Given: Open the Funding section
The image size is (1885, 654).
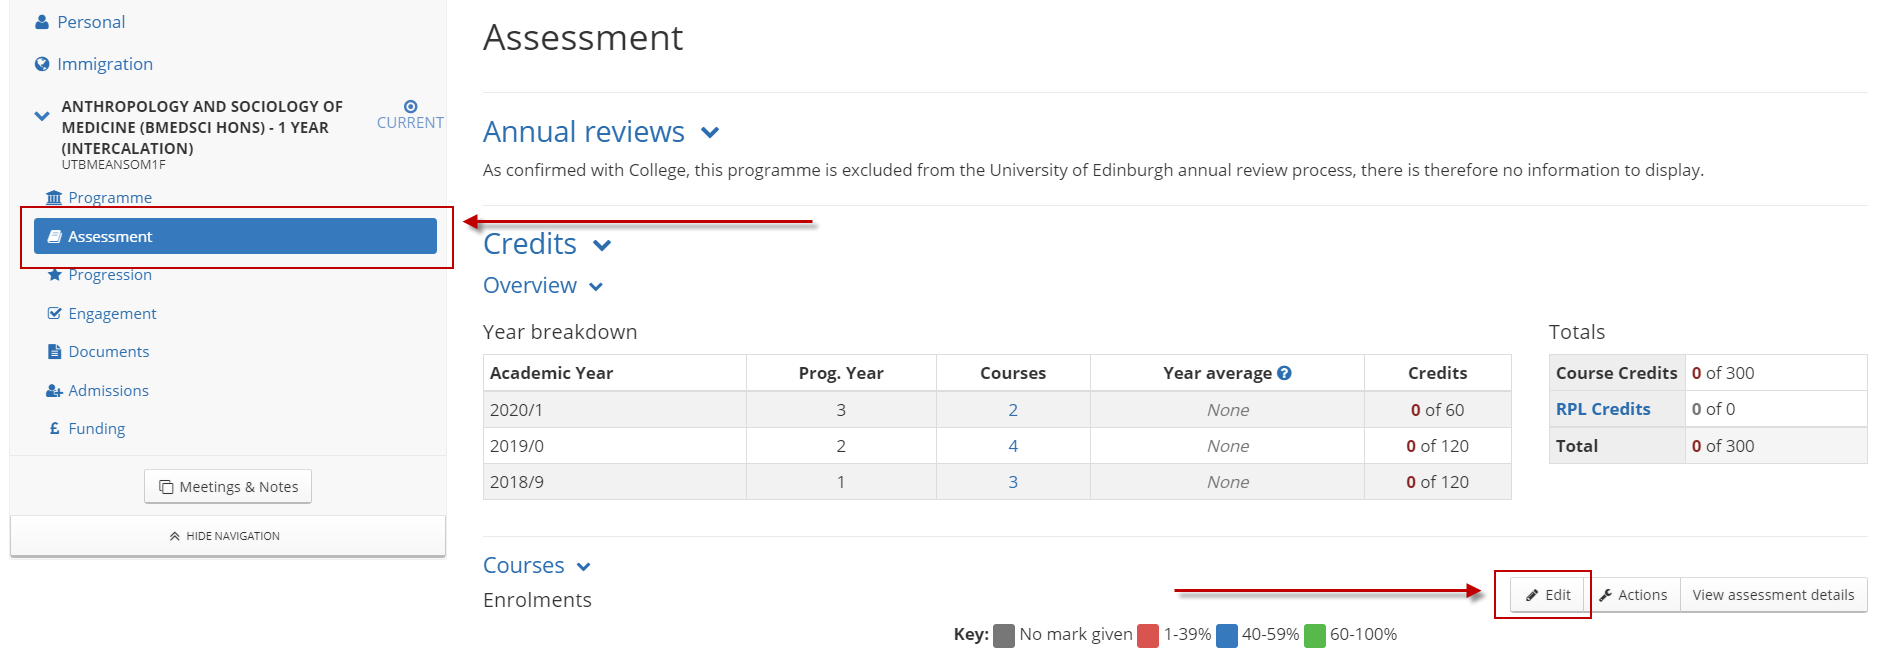Looking at the screenshot, I should pos(96,429).
